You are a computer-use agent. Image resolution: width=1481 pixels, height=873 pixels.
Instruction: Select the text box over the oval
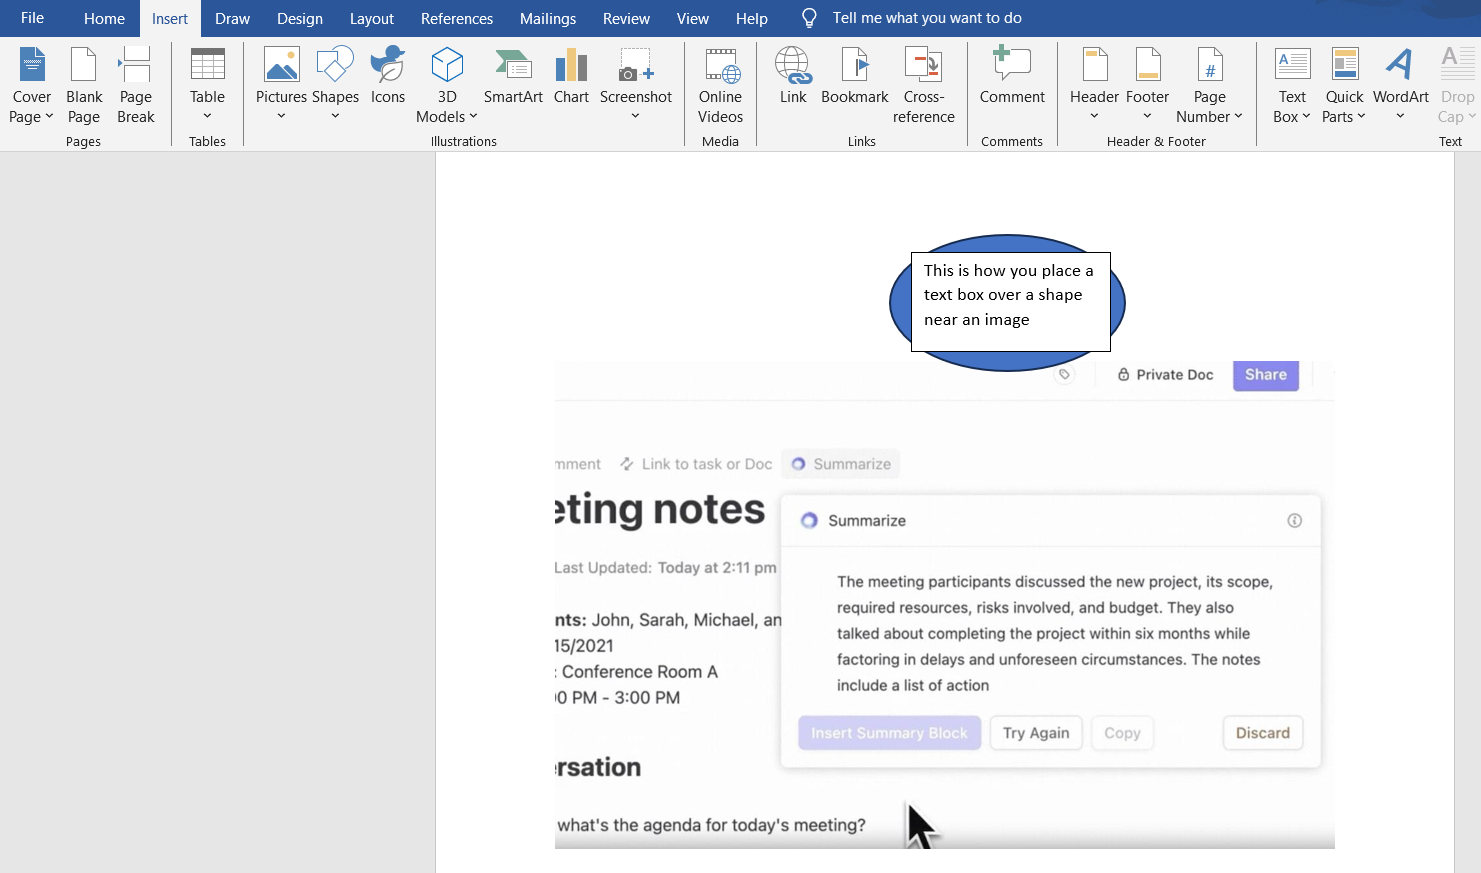click(x=1010, y=302)
